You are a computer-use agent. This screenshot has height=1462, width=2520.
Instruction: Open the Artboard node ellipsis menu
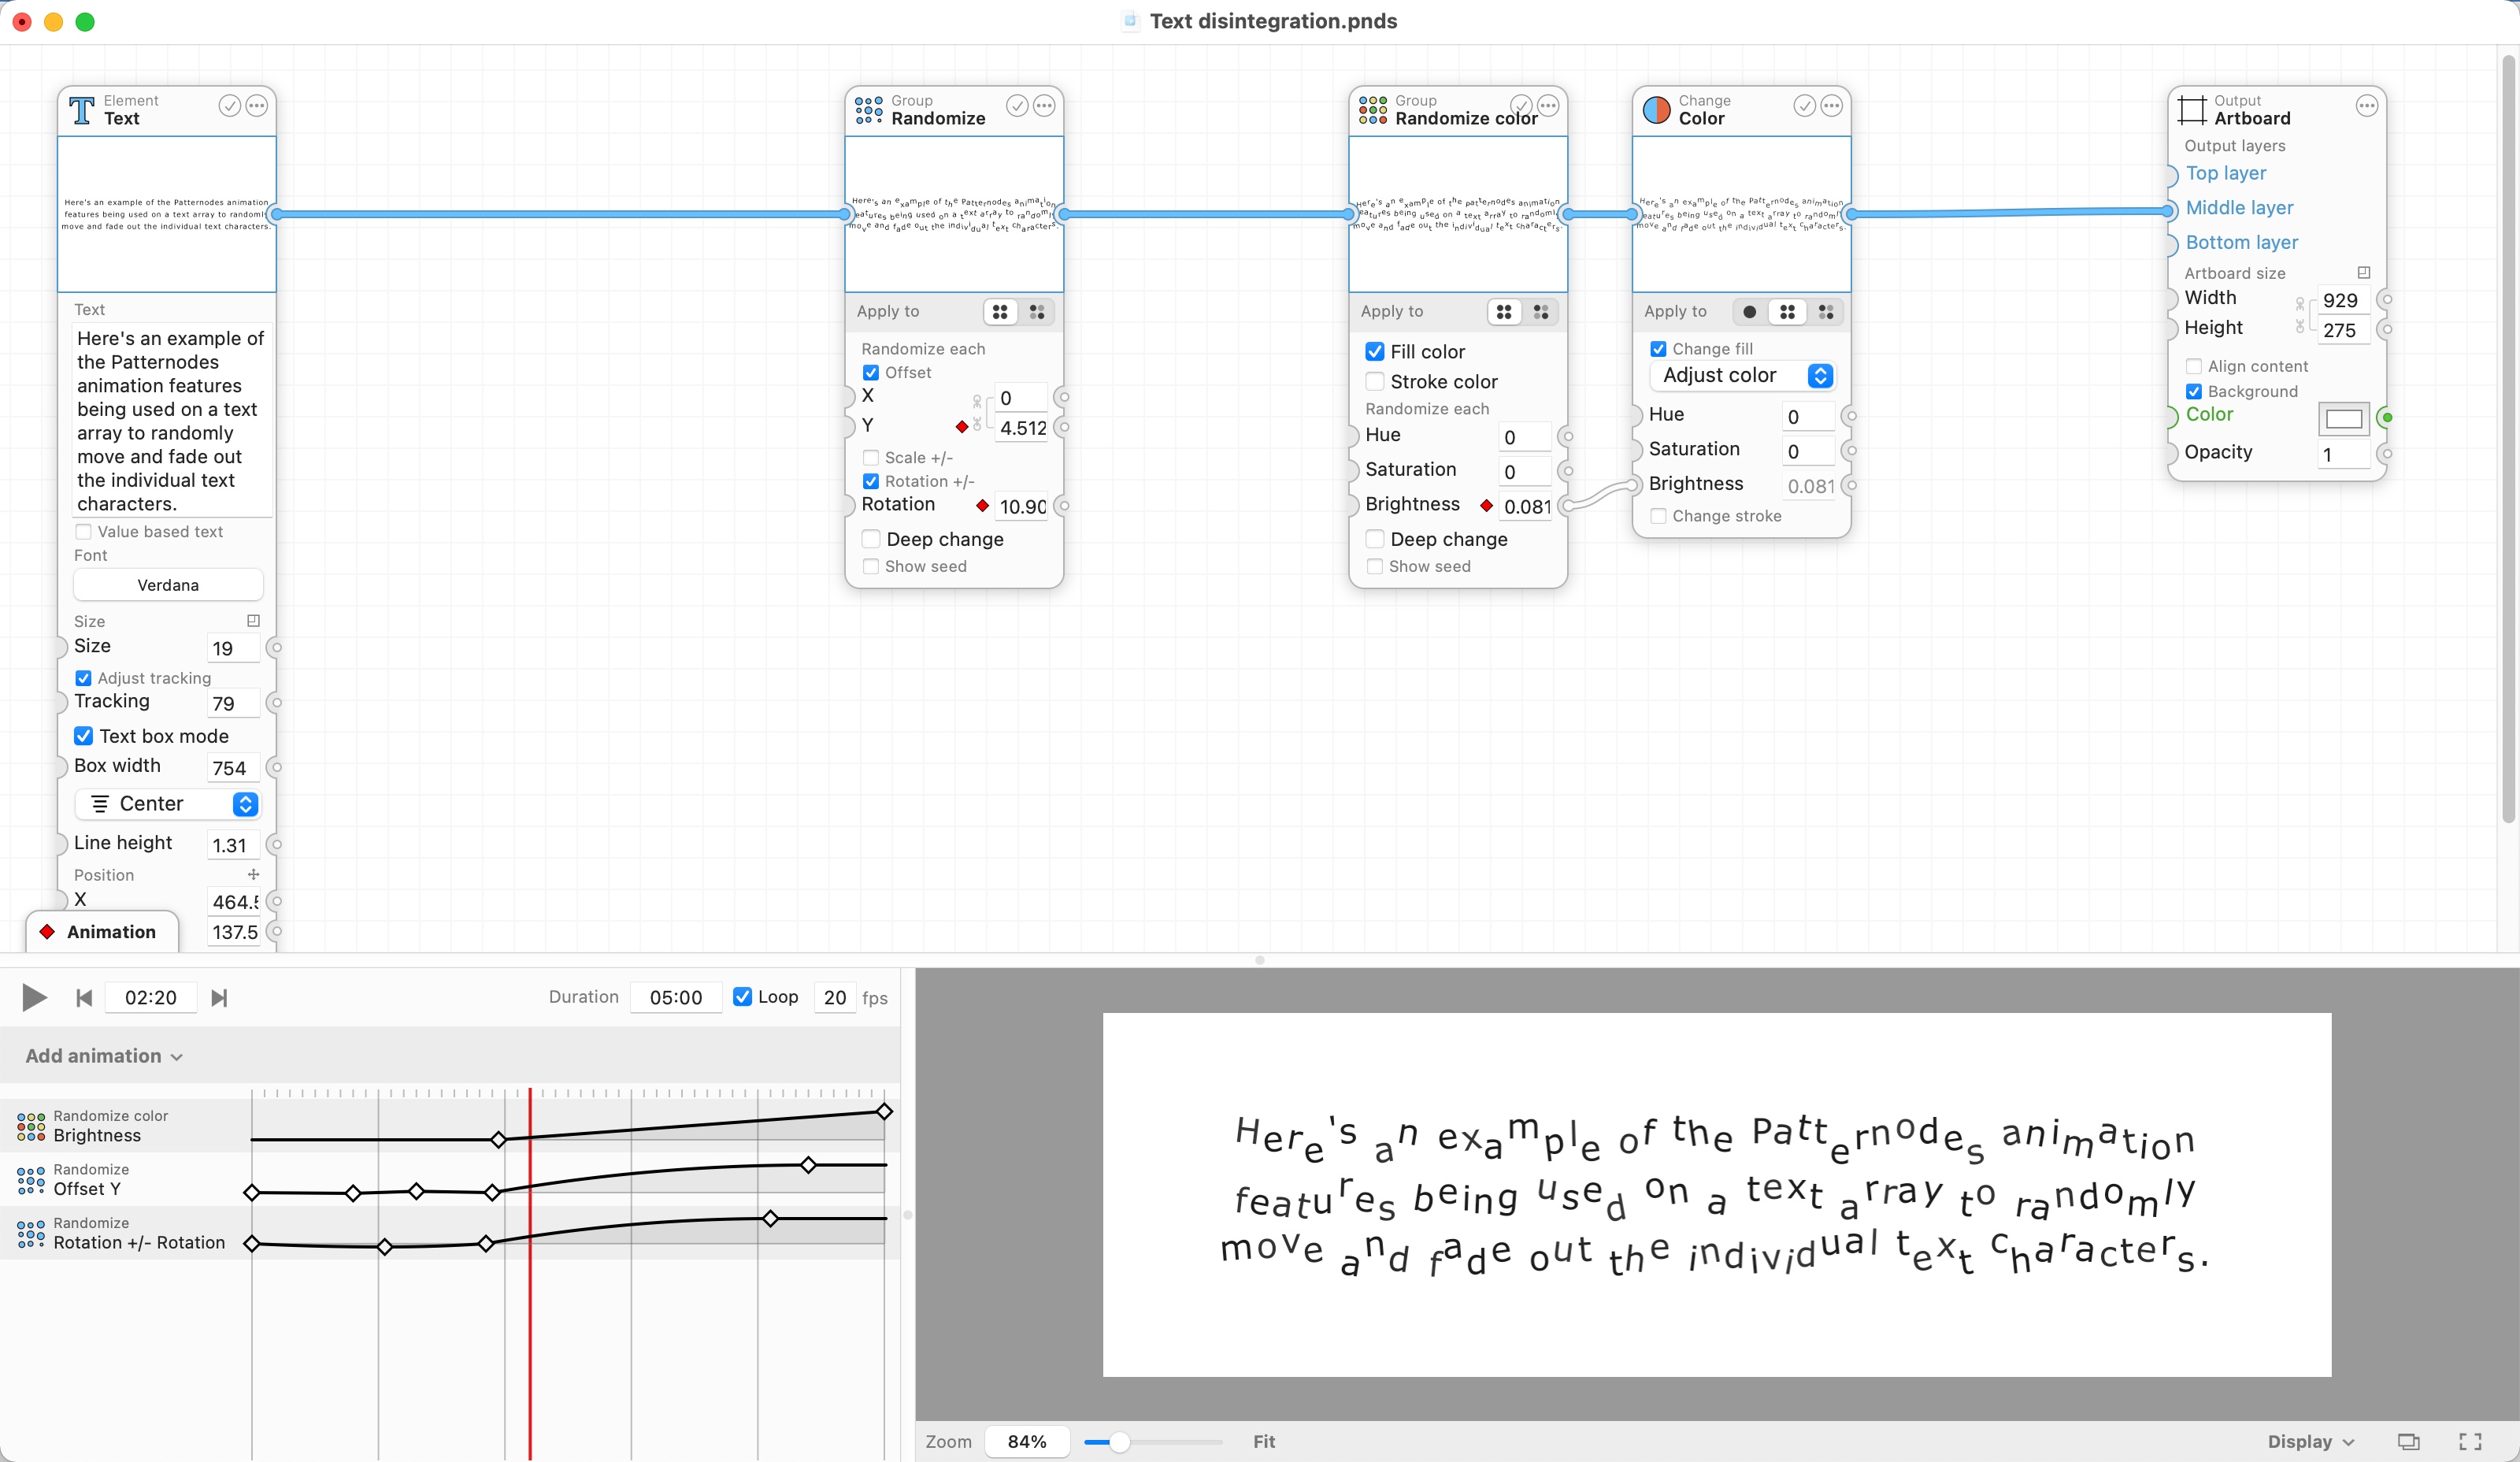(2367, 106)
